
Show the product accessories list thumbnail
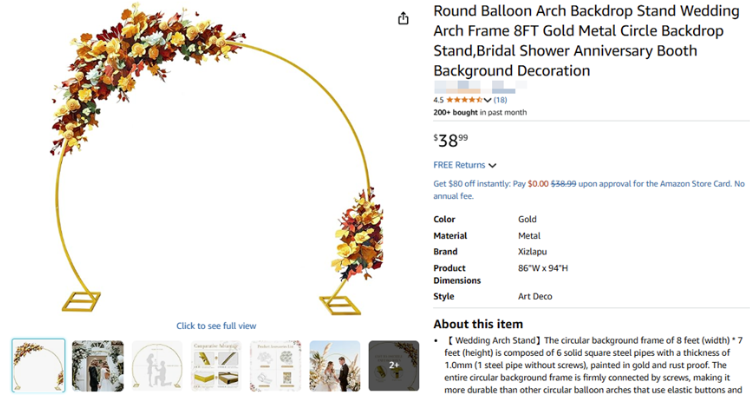point(276,366)
